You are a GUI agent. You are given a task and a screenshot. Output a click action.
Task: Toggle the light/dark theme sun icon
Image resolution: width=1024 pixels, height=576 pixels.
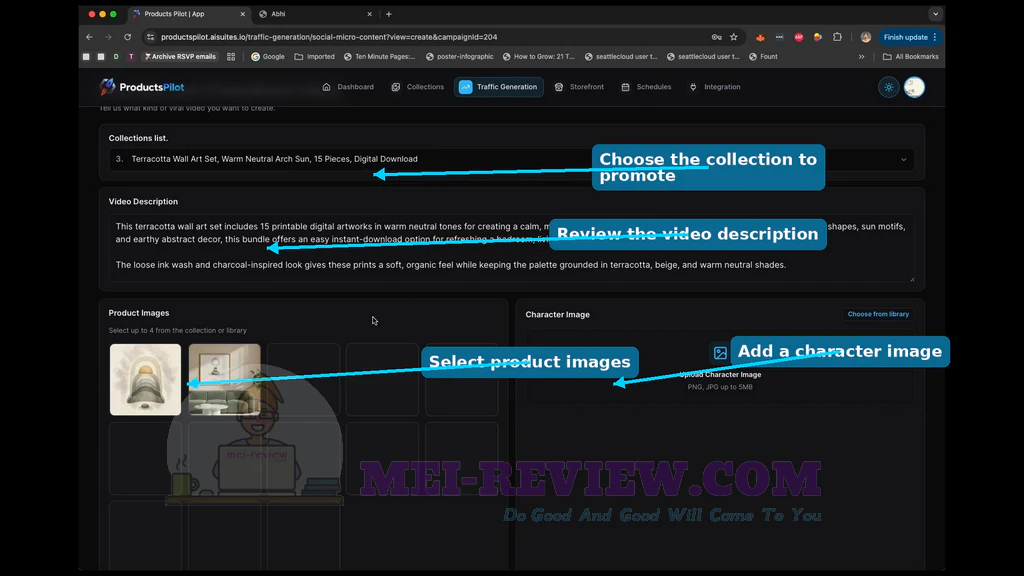coord(889,87)
